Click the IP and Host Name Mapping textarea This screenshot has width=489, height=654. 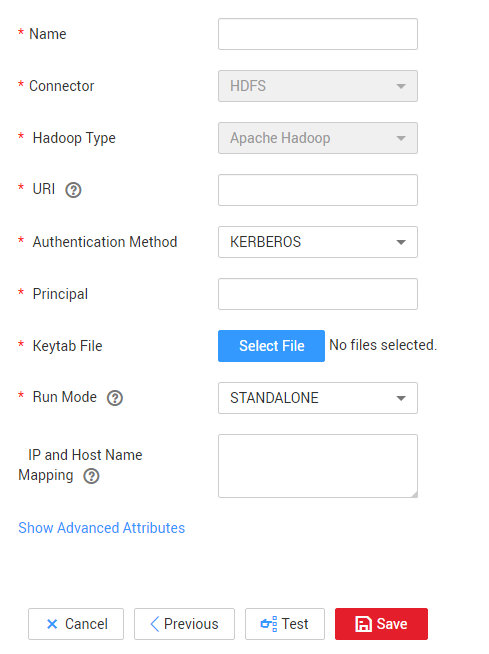(318, 466)
